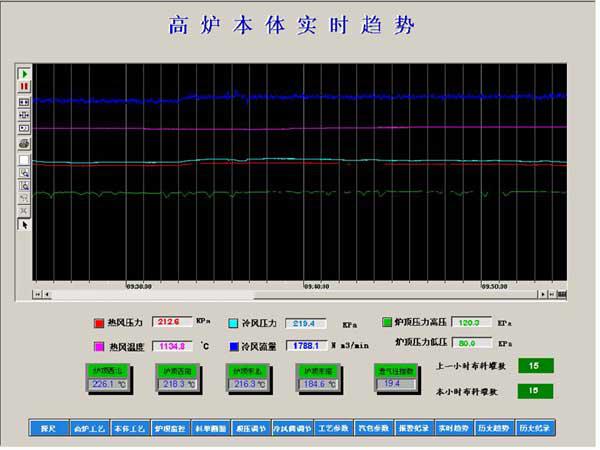Screen dimensions: 600x450
Task: Click the 冷风流量 legend label
Action: pos(259,347)
